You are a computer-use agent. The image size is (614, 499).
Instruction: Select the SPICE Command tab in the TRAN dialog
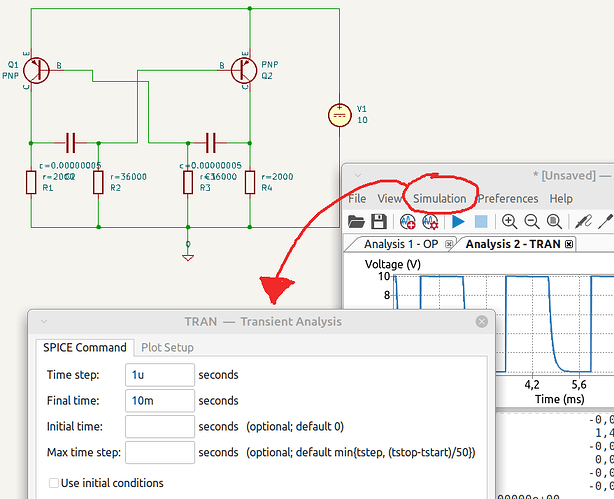point(85,347)
